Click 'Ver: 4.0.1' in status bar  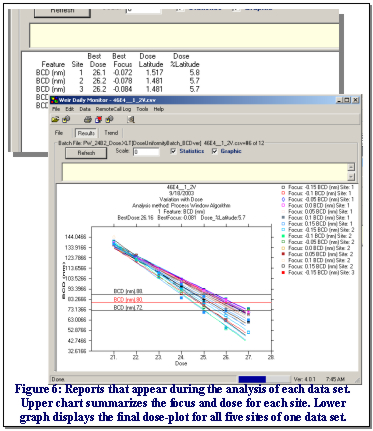pos(304,379)
